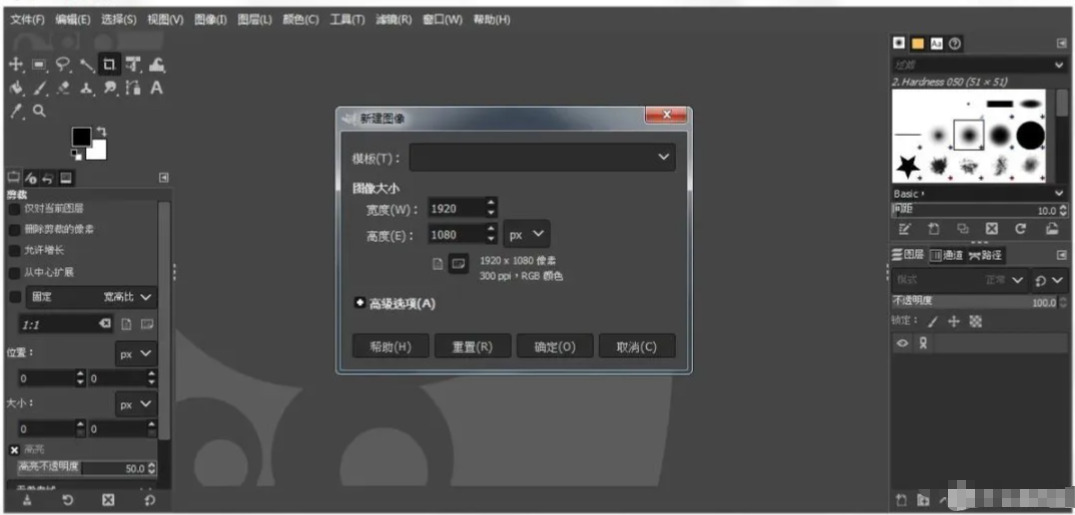1075x515 pixels.
Task: Open the 固定 宽高比 dropdown
Action: 91,298
